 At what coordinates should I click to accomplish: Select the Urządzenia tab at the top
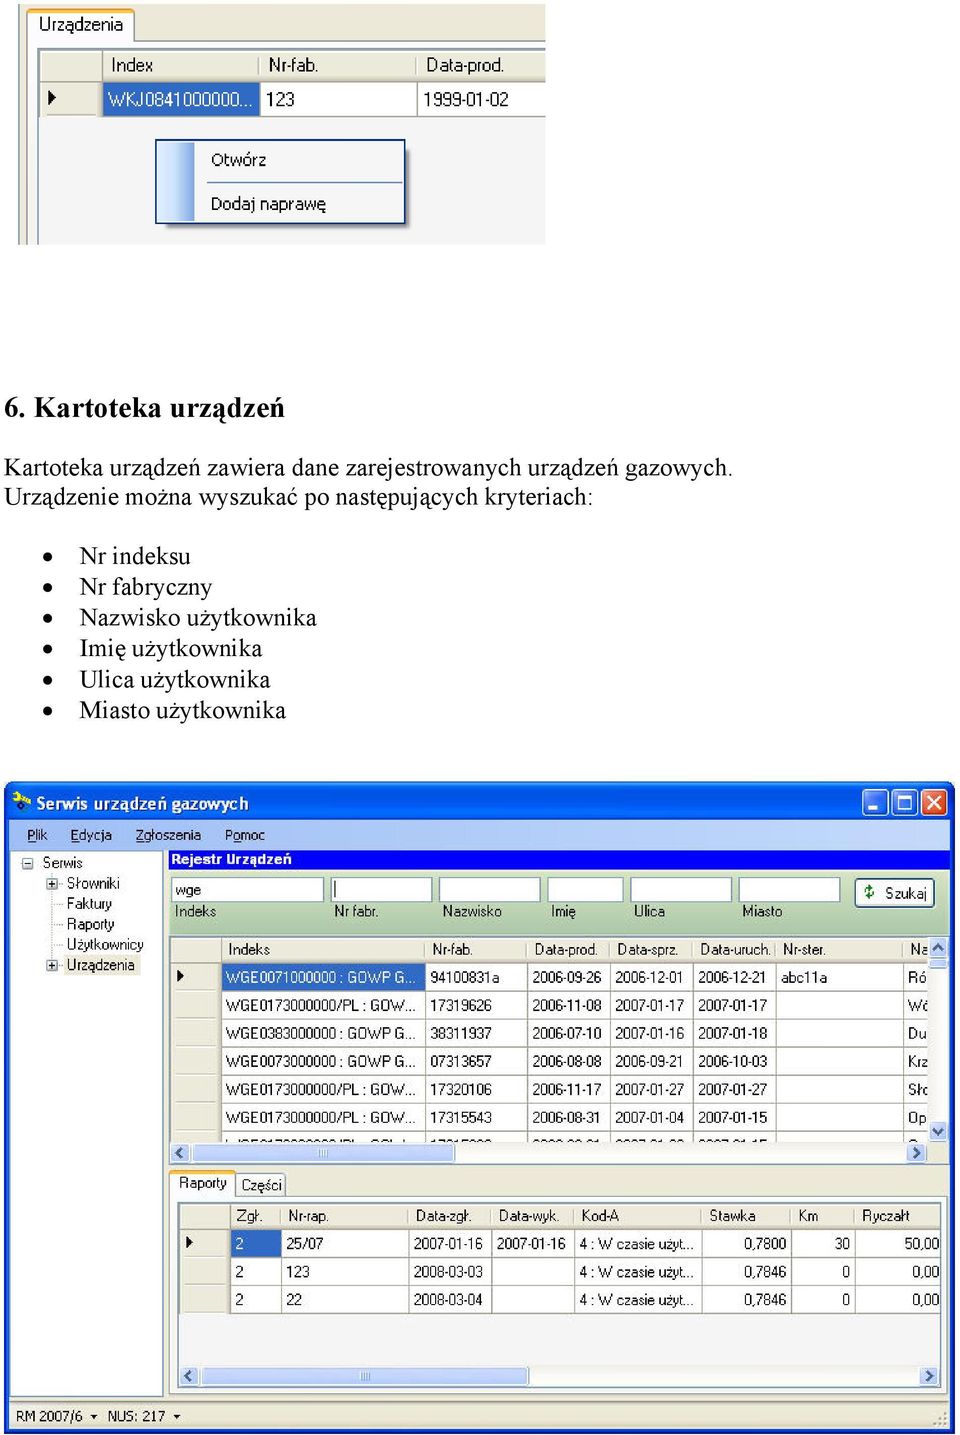81,25
